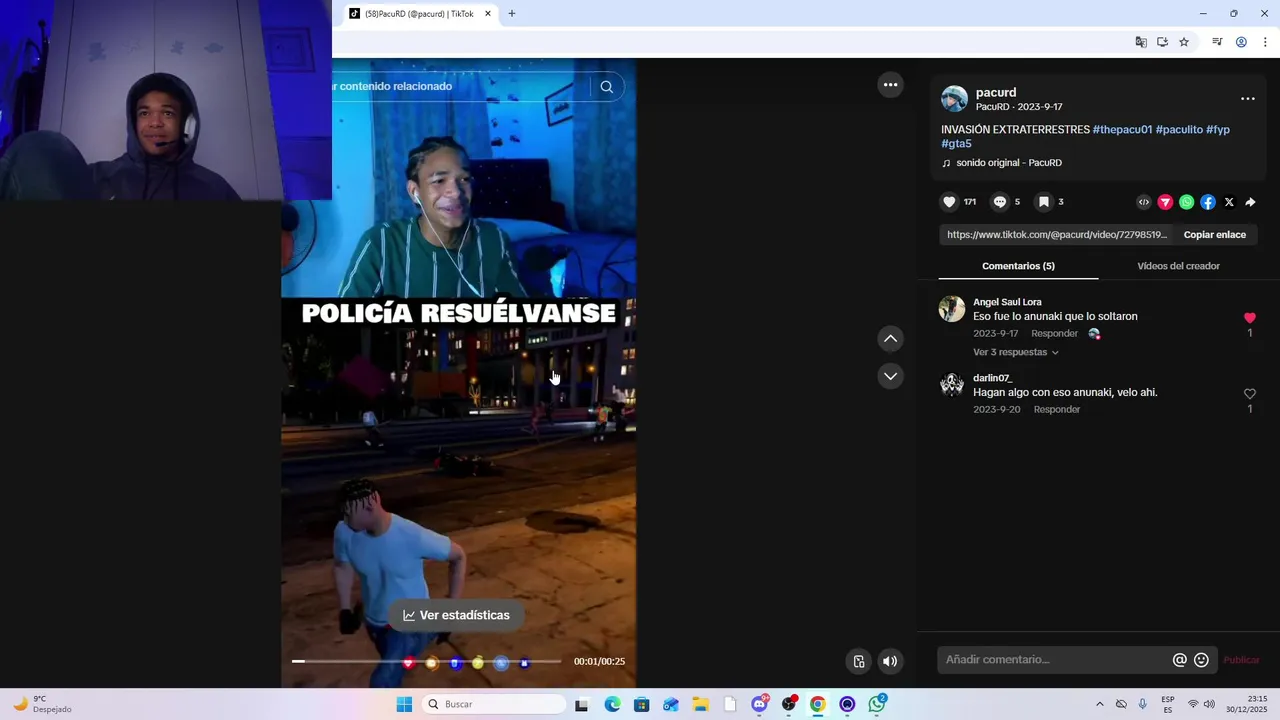Screen dimensions: 1280x720
Task: Click the video URL text field
Action: point(1057,235)
